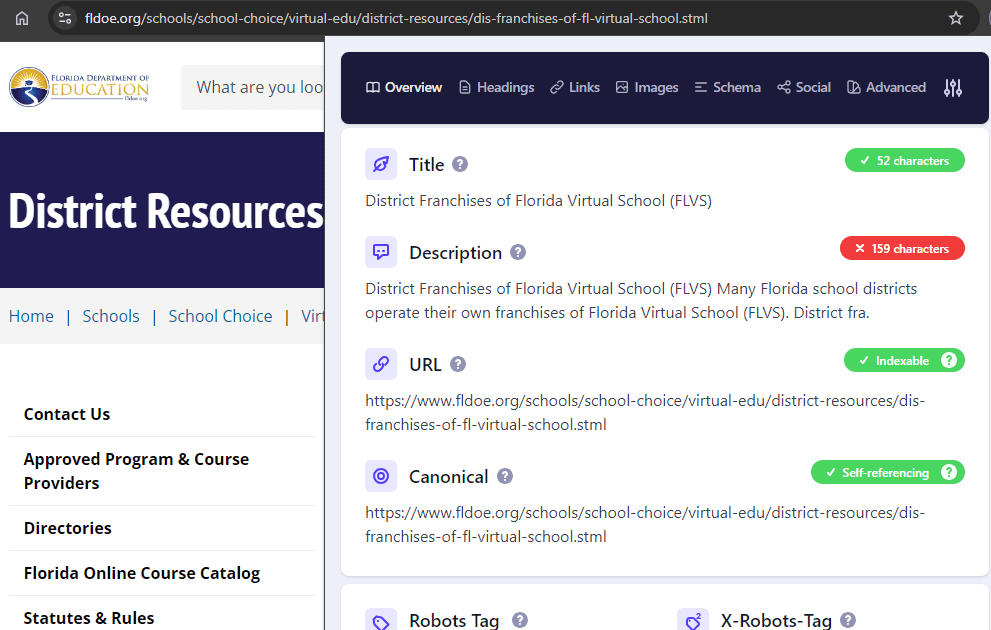Open the School Choice breadcrumb link
Image resolution: width=991 pixels, height=630 pixels.
pyautogui.click(x=220, y=316)
